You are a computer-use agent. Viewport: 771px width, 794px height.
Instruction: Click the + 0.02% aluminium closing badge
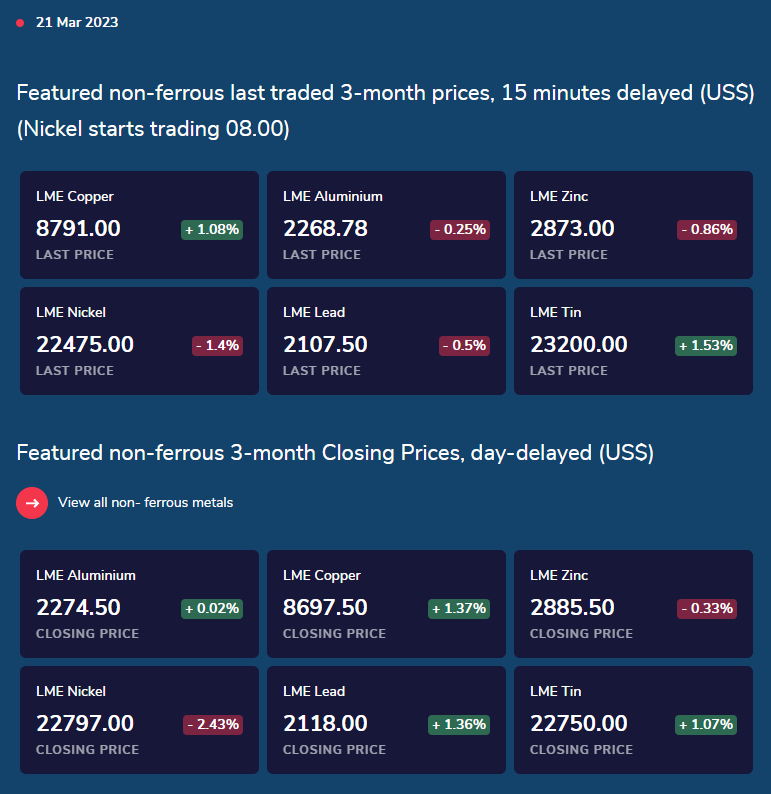click(212, 608)
